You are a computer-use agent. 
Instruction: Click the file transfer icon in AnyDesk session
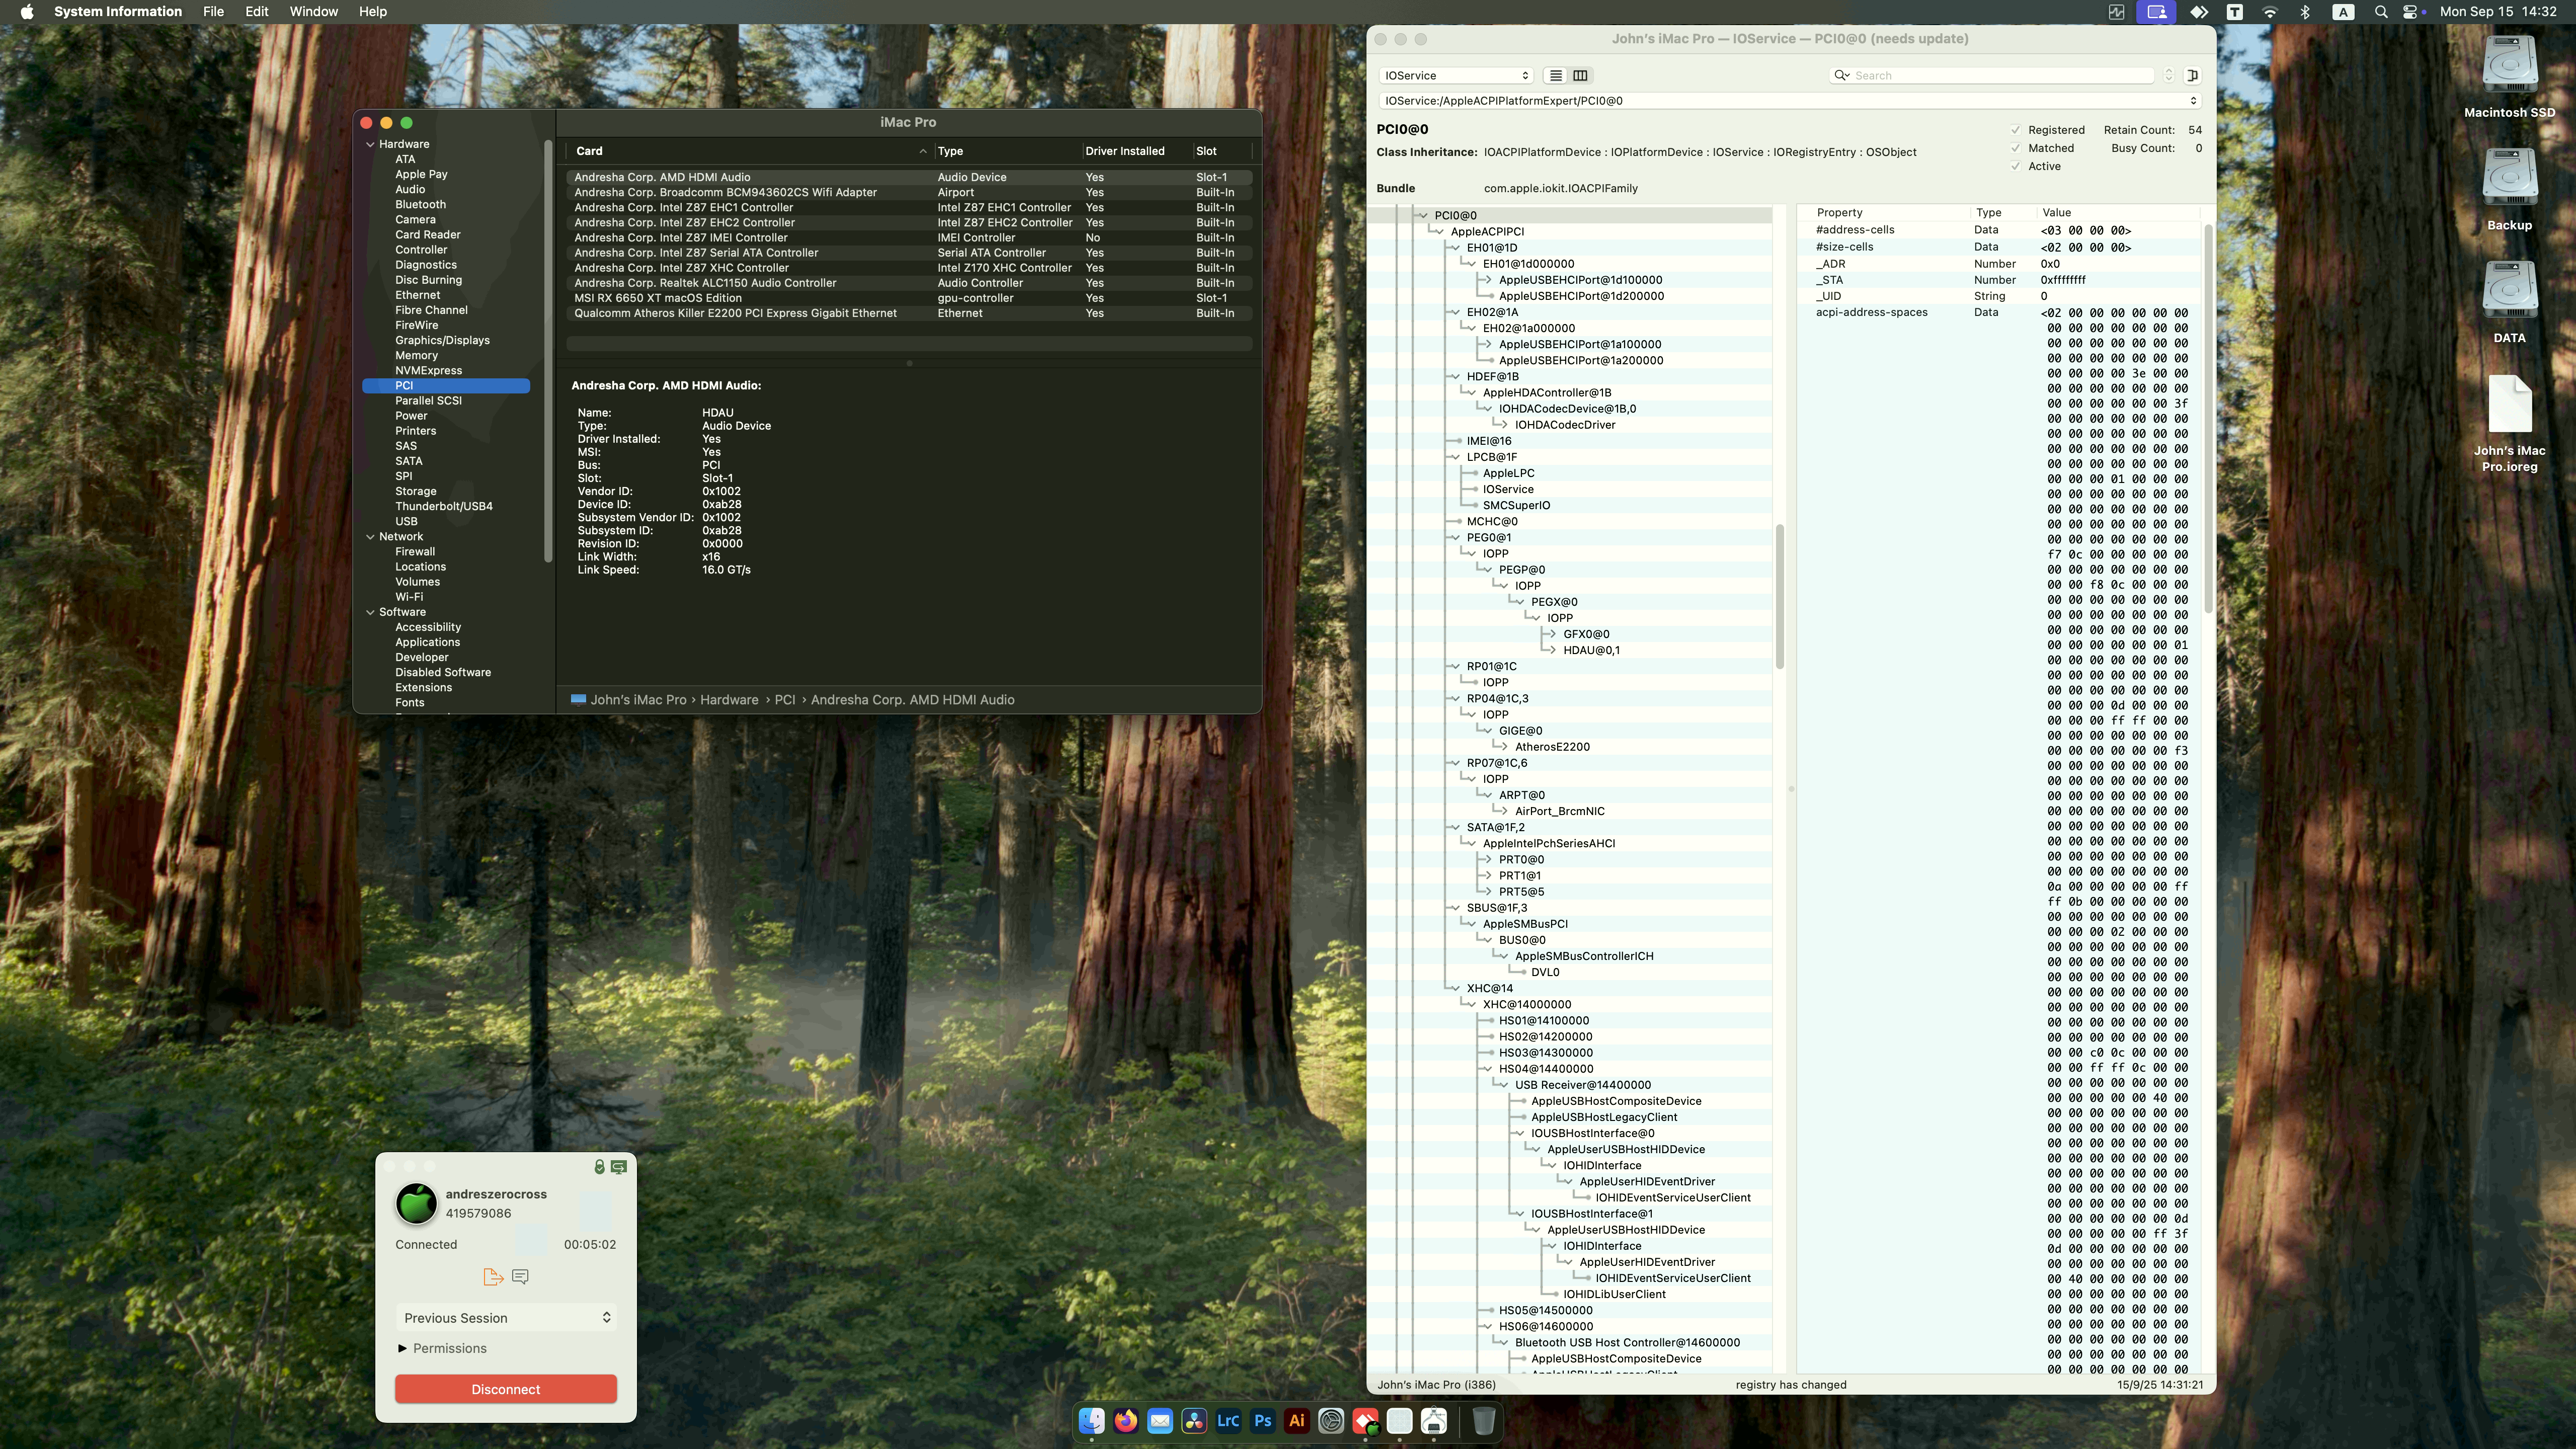coord(493,1277)
